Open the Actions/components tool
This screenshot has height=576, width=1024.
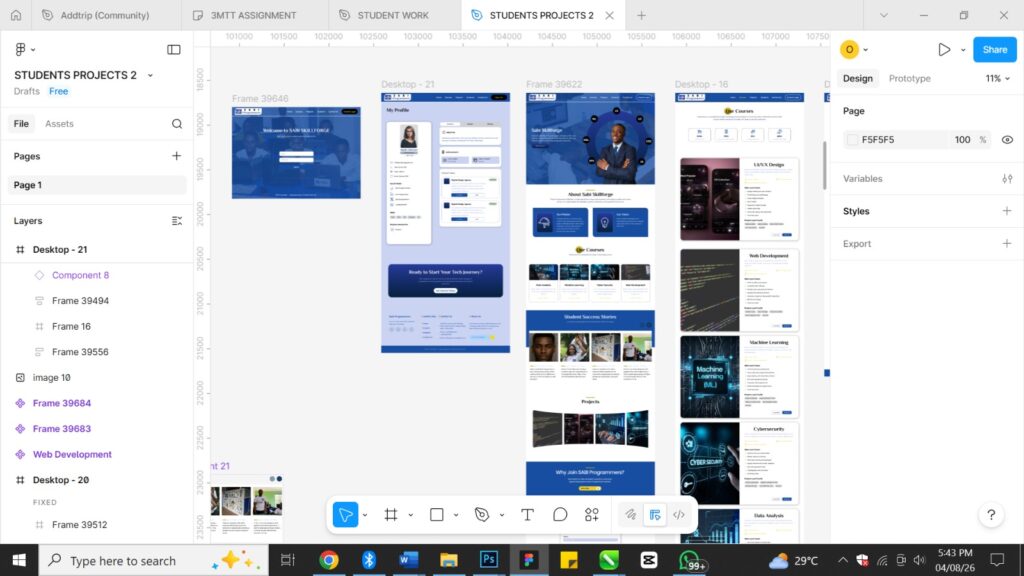click(x=592, y=515)
